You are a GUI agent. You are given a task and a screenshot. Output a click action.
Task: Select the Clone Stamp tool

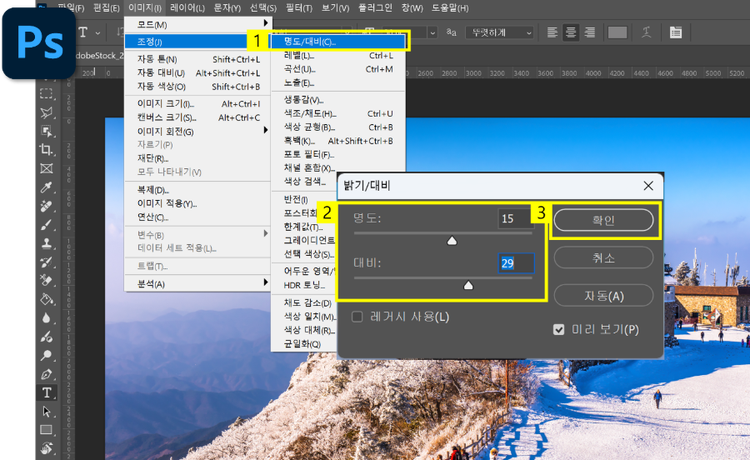point(46,243)
